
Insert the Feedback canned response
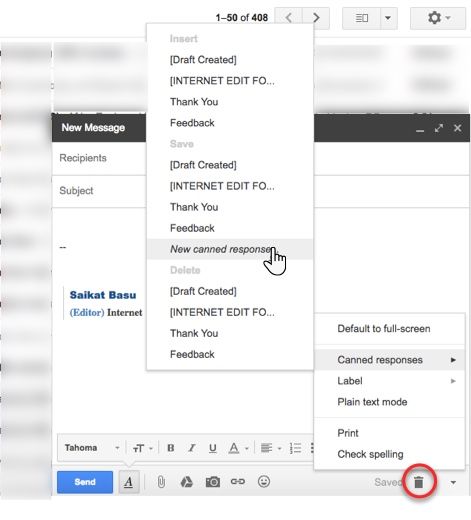230,123
